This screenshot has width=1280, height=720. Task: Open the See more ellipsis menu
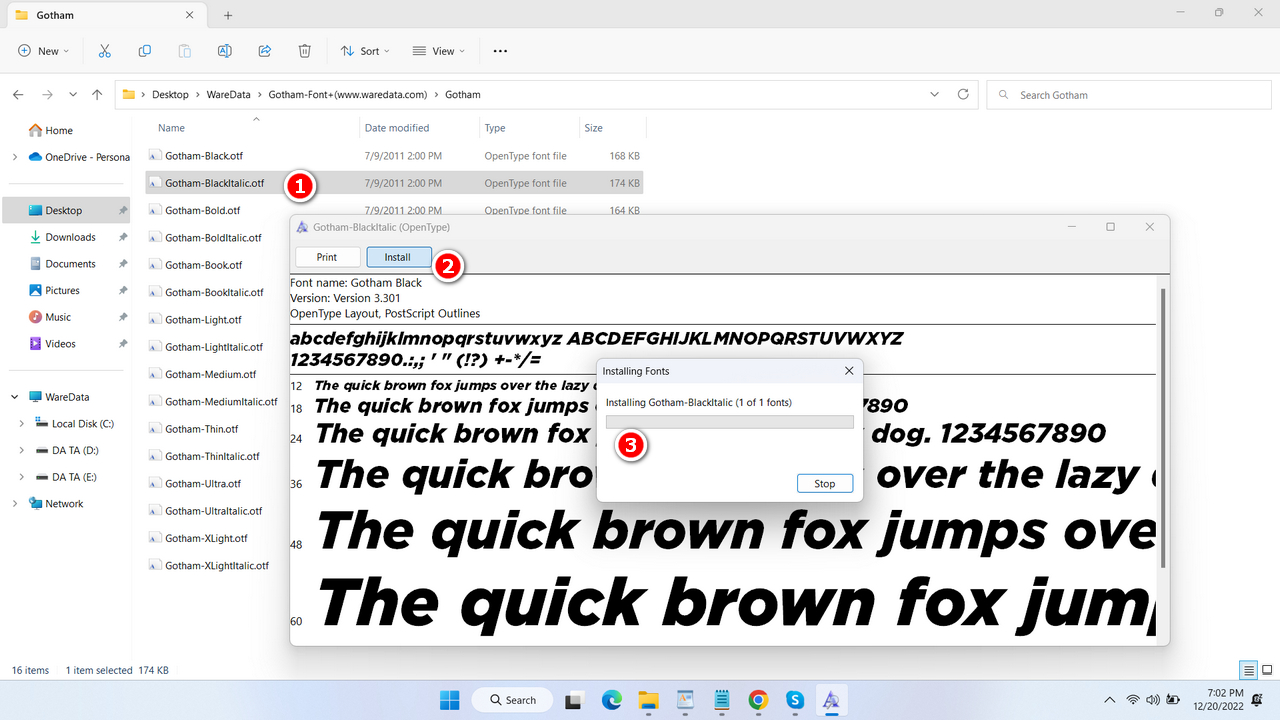coord(499,50)
